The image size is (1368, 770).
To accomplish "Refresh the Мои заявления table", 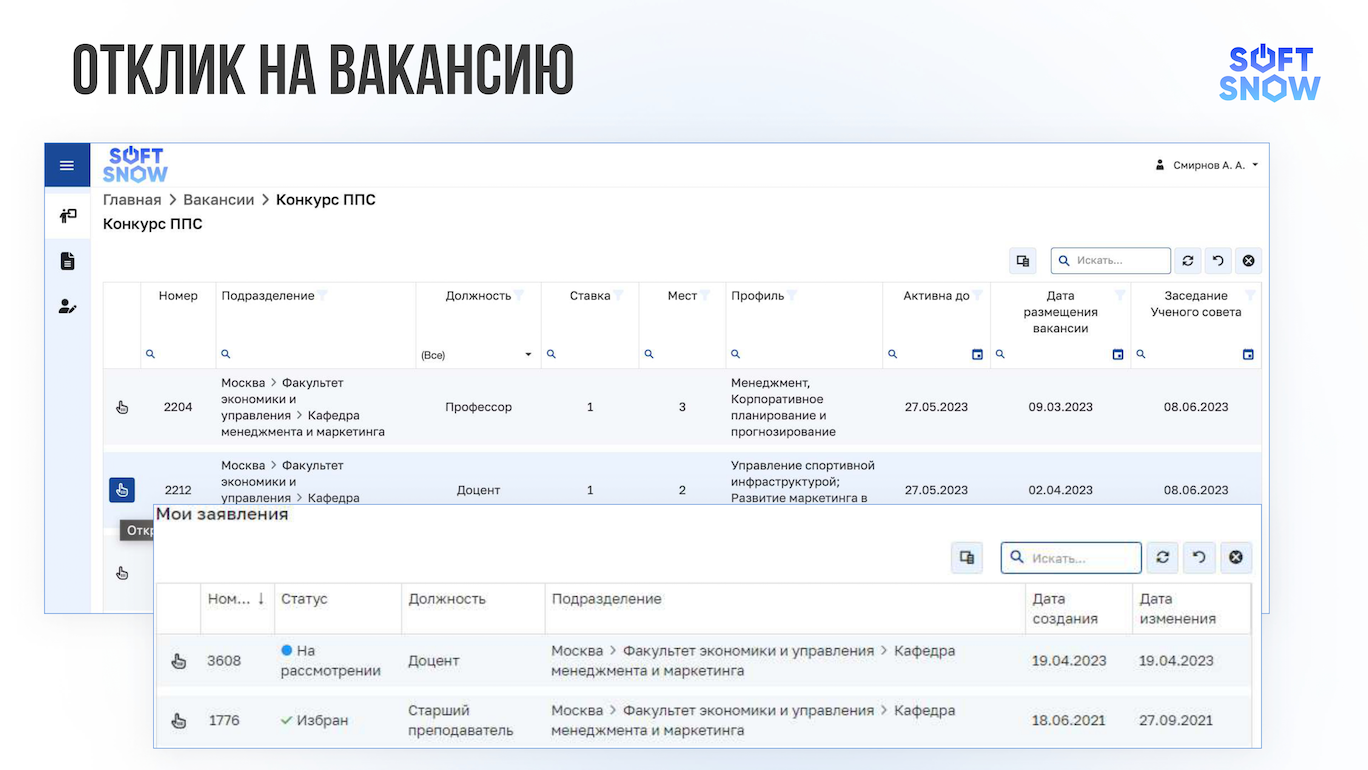I will coord(1162,558).
